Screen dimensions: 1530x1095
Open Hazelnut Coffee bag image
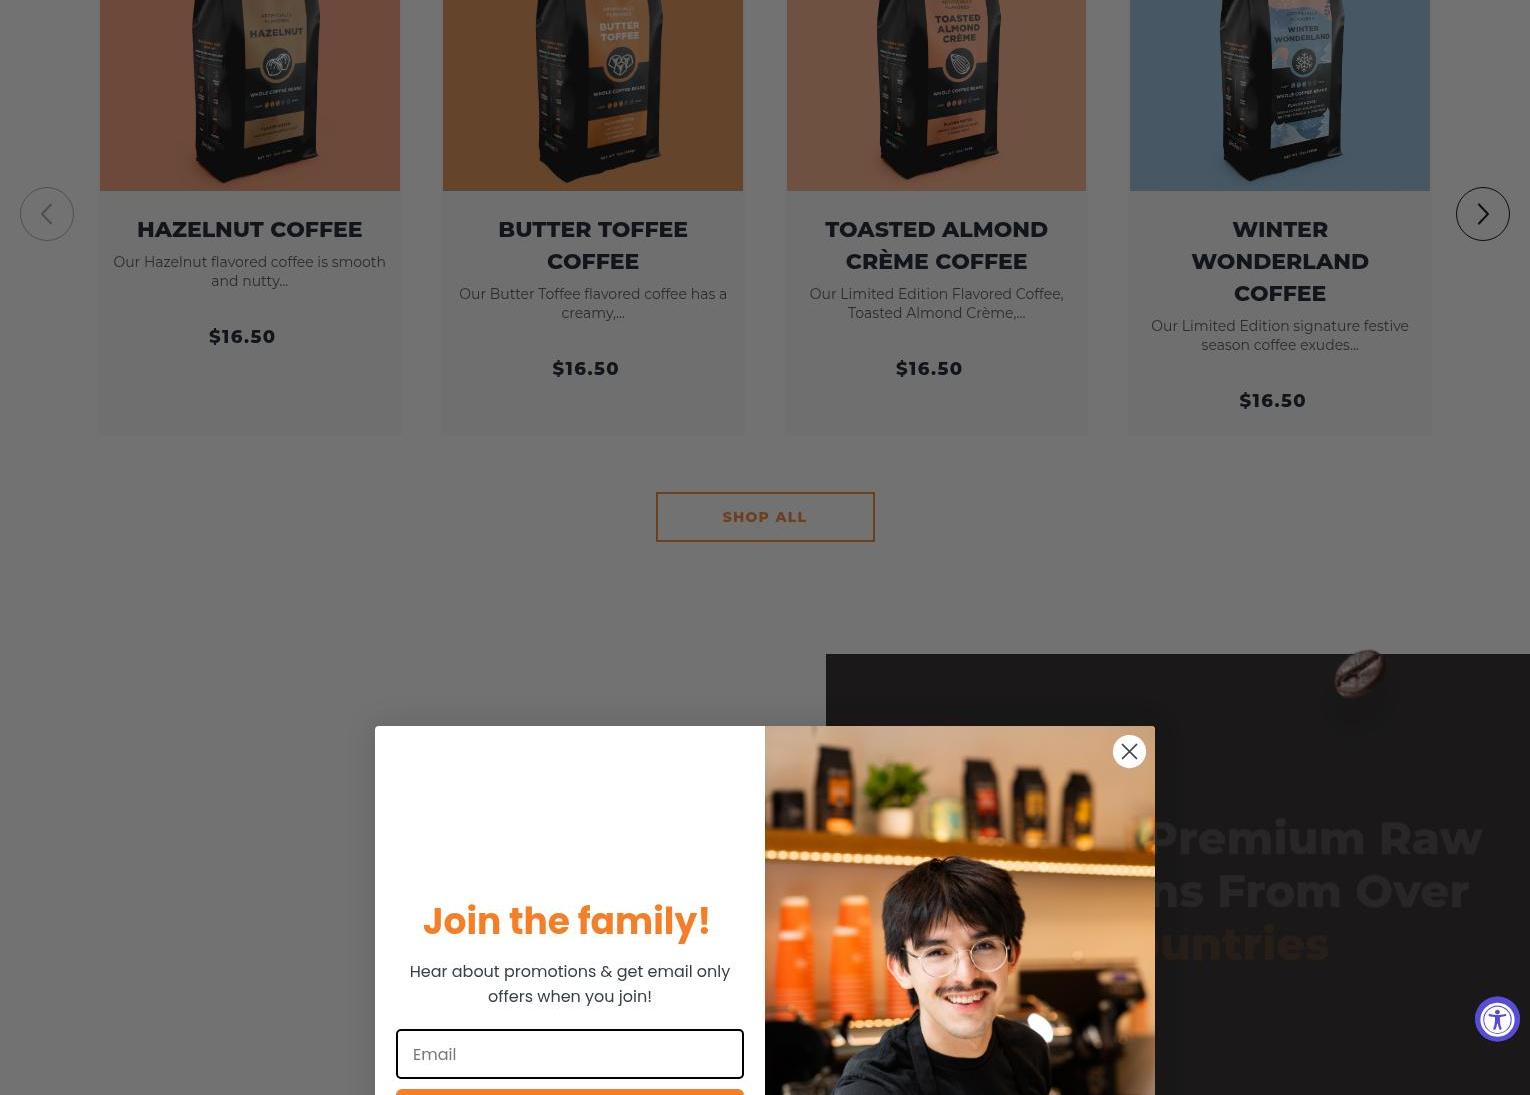[250, 95]
